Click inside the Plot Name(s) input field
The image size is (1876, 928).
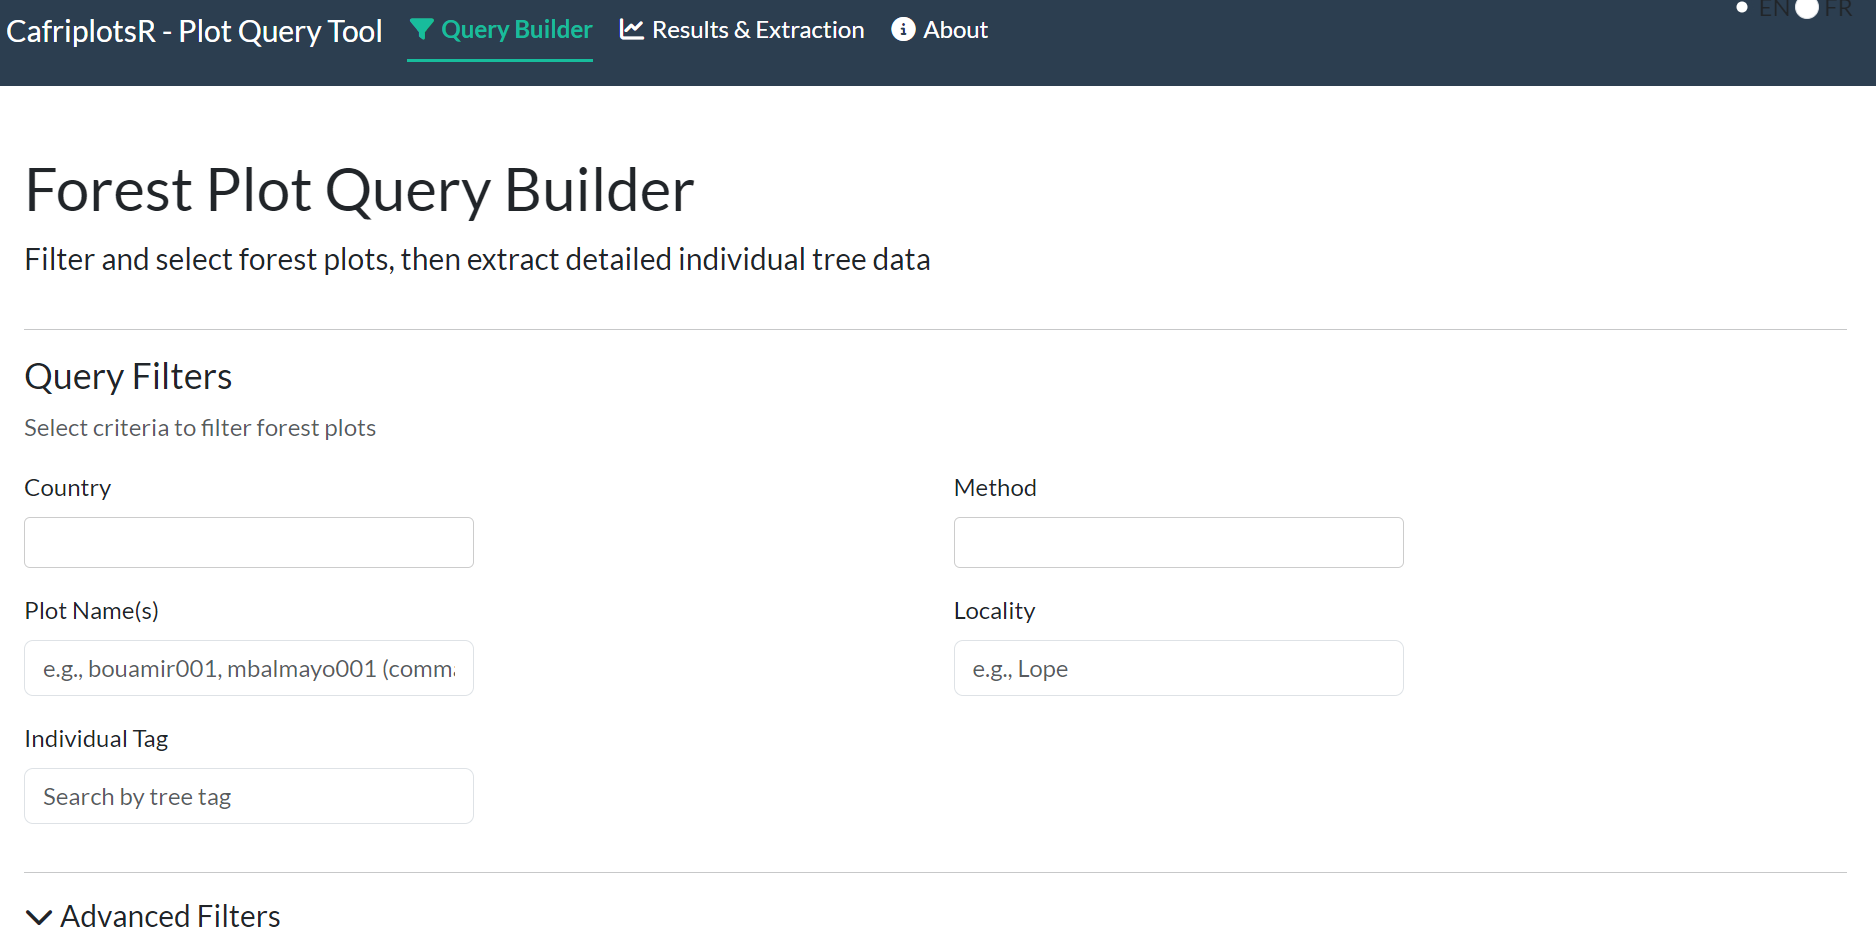coord(248,668)
